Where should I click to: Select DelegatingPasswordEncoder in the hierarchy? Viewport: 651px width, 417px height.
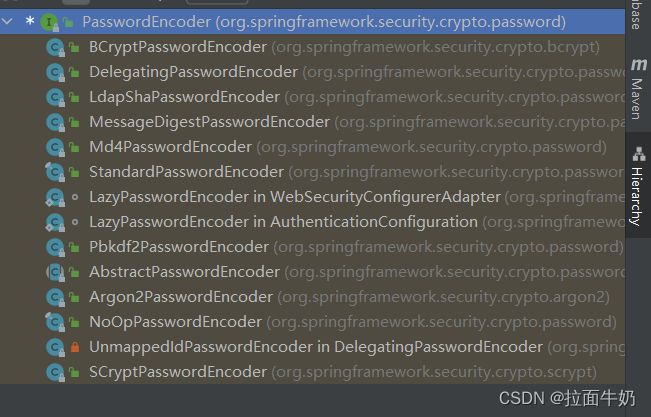312,72
